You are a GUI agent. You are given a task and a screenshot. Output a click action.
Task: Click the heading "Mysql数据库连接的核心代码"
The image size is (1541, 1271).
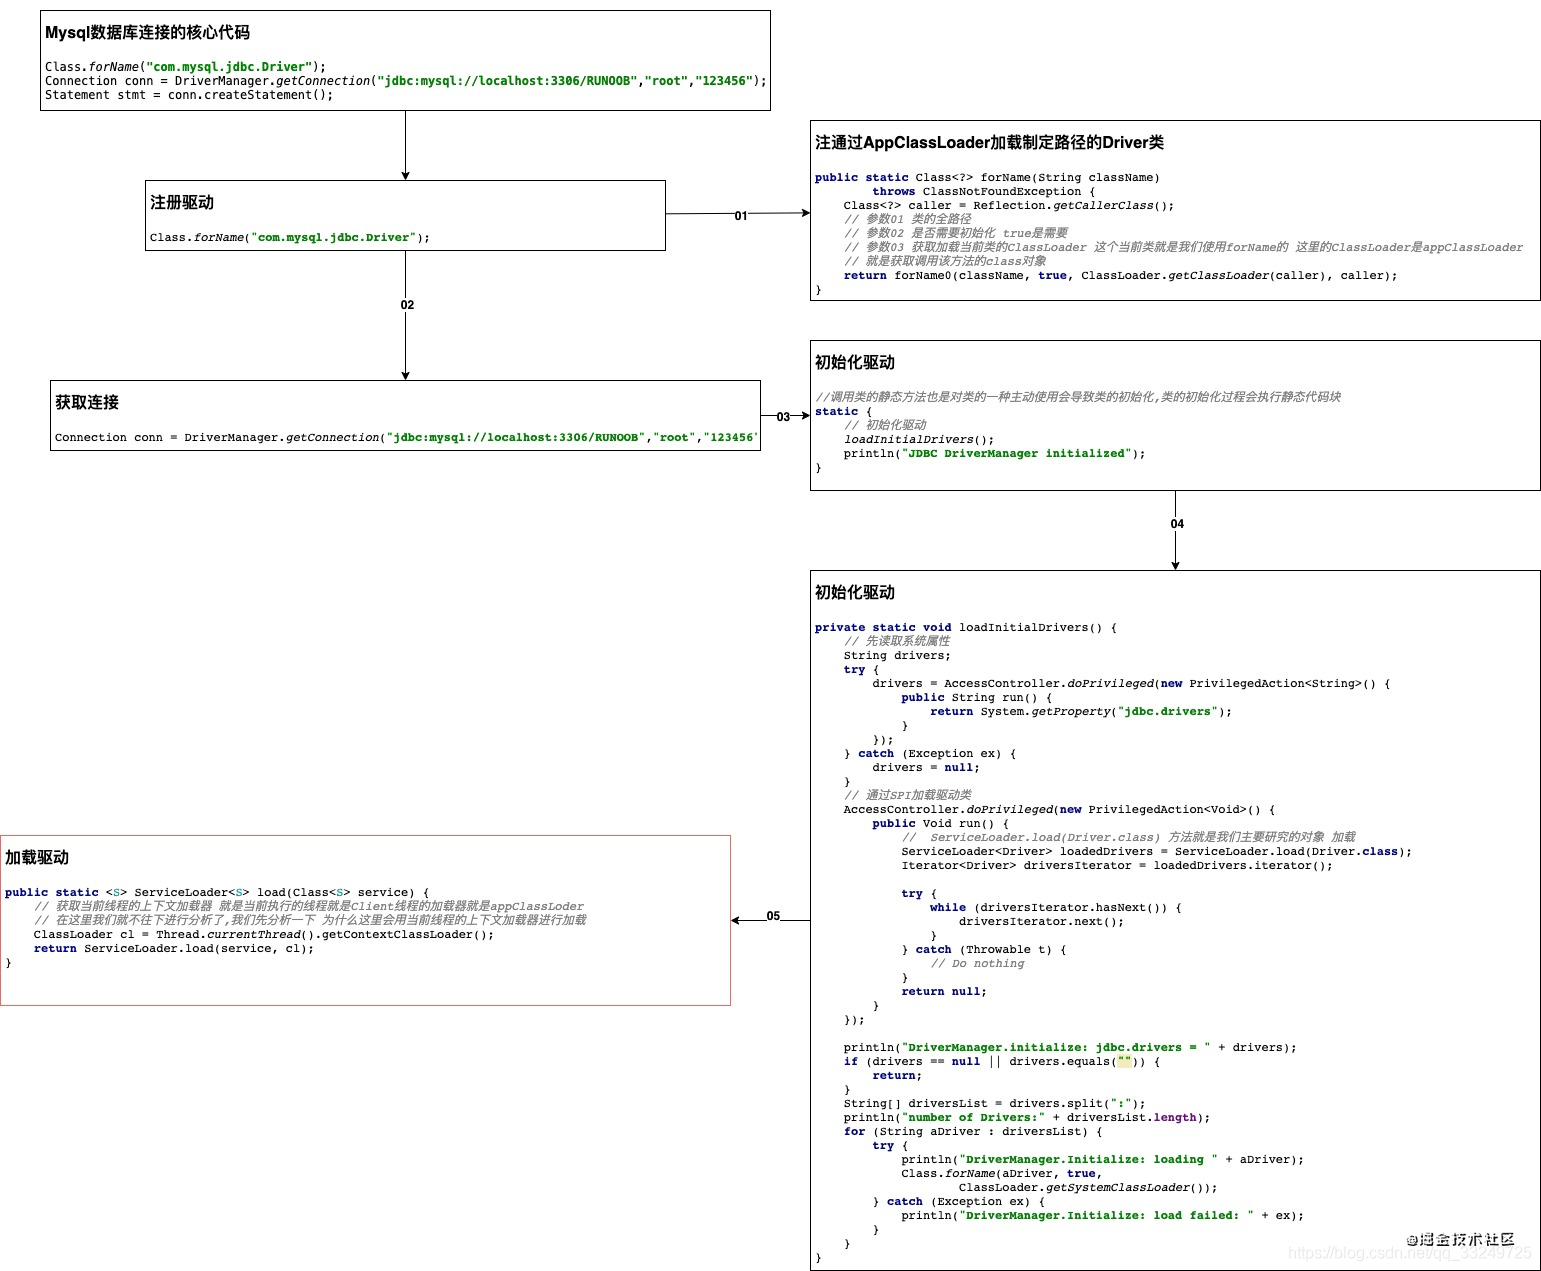[147, 32]
